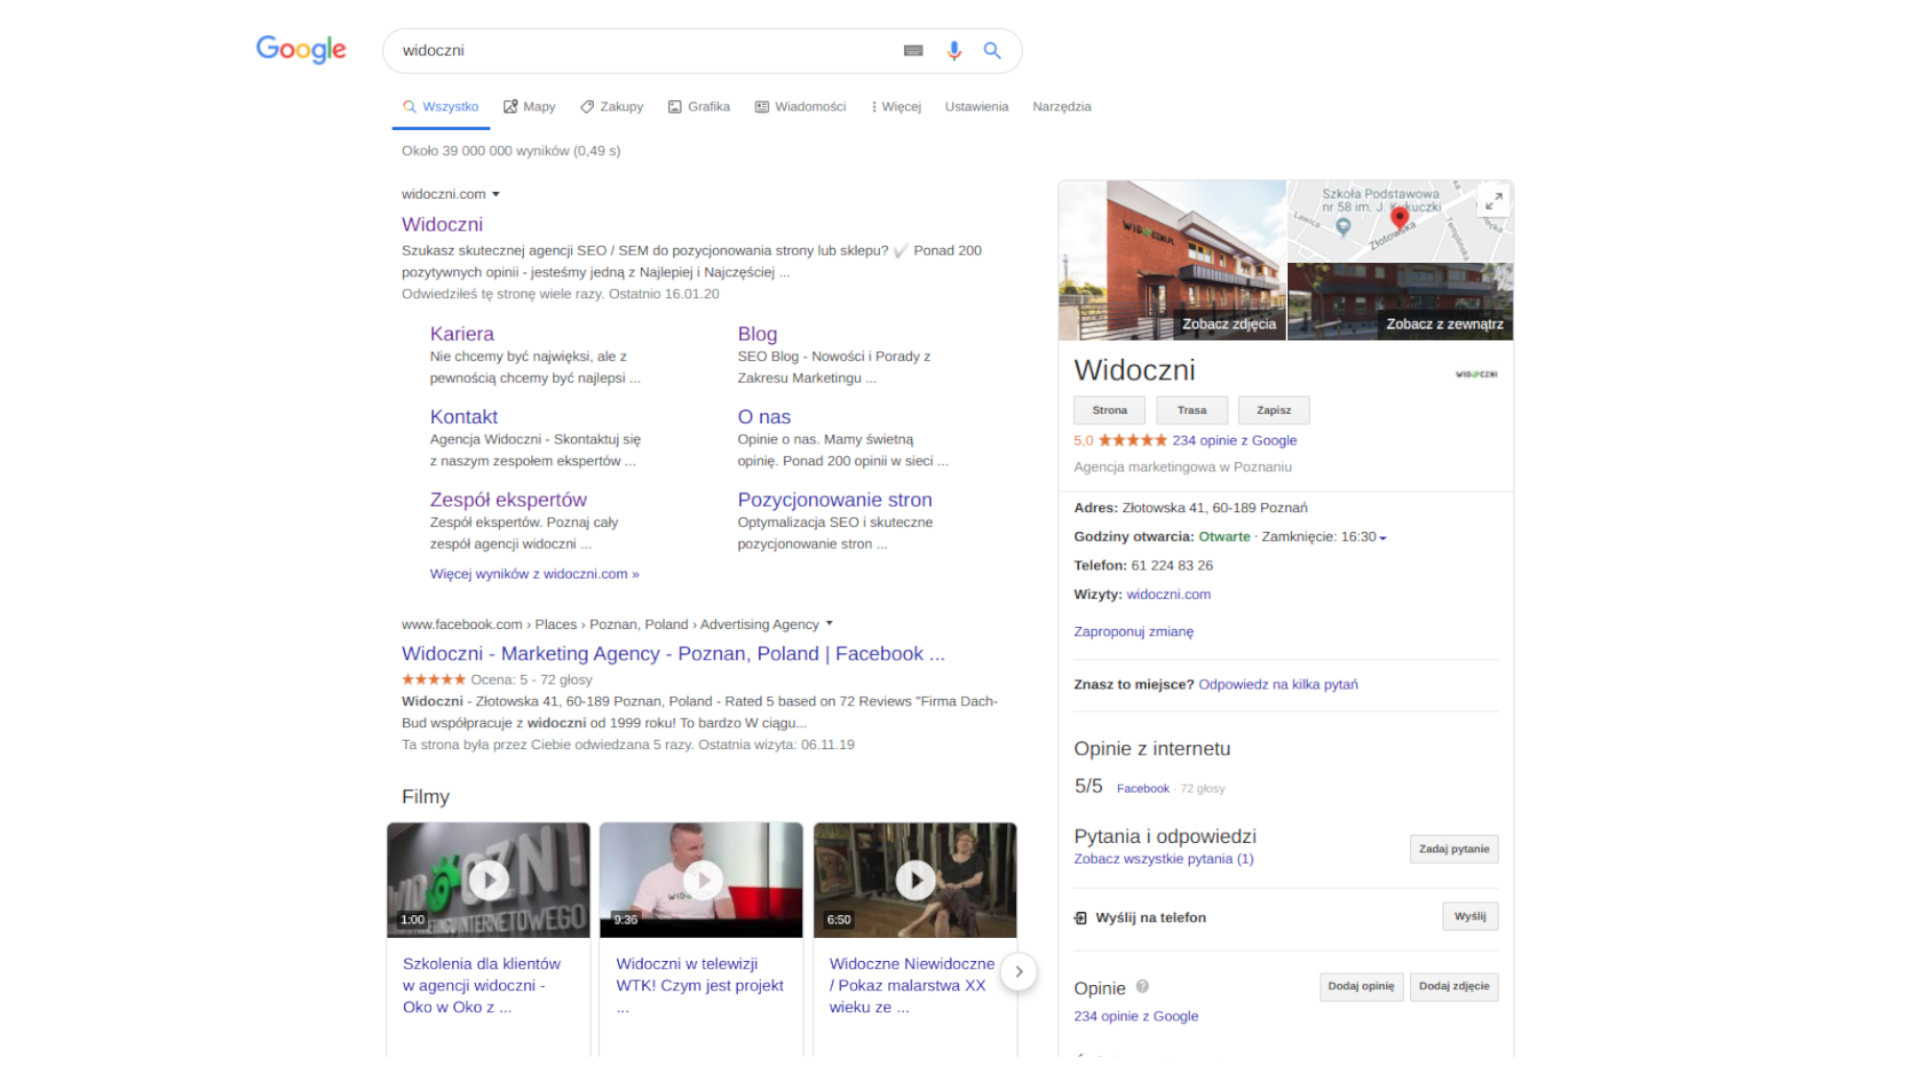Viewport: 1920px width, 1080px height.
Task: Open the Blog sitelink
Action: pyautogui.click(x=757, y=334)
